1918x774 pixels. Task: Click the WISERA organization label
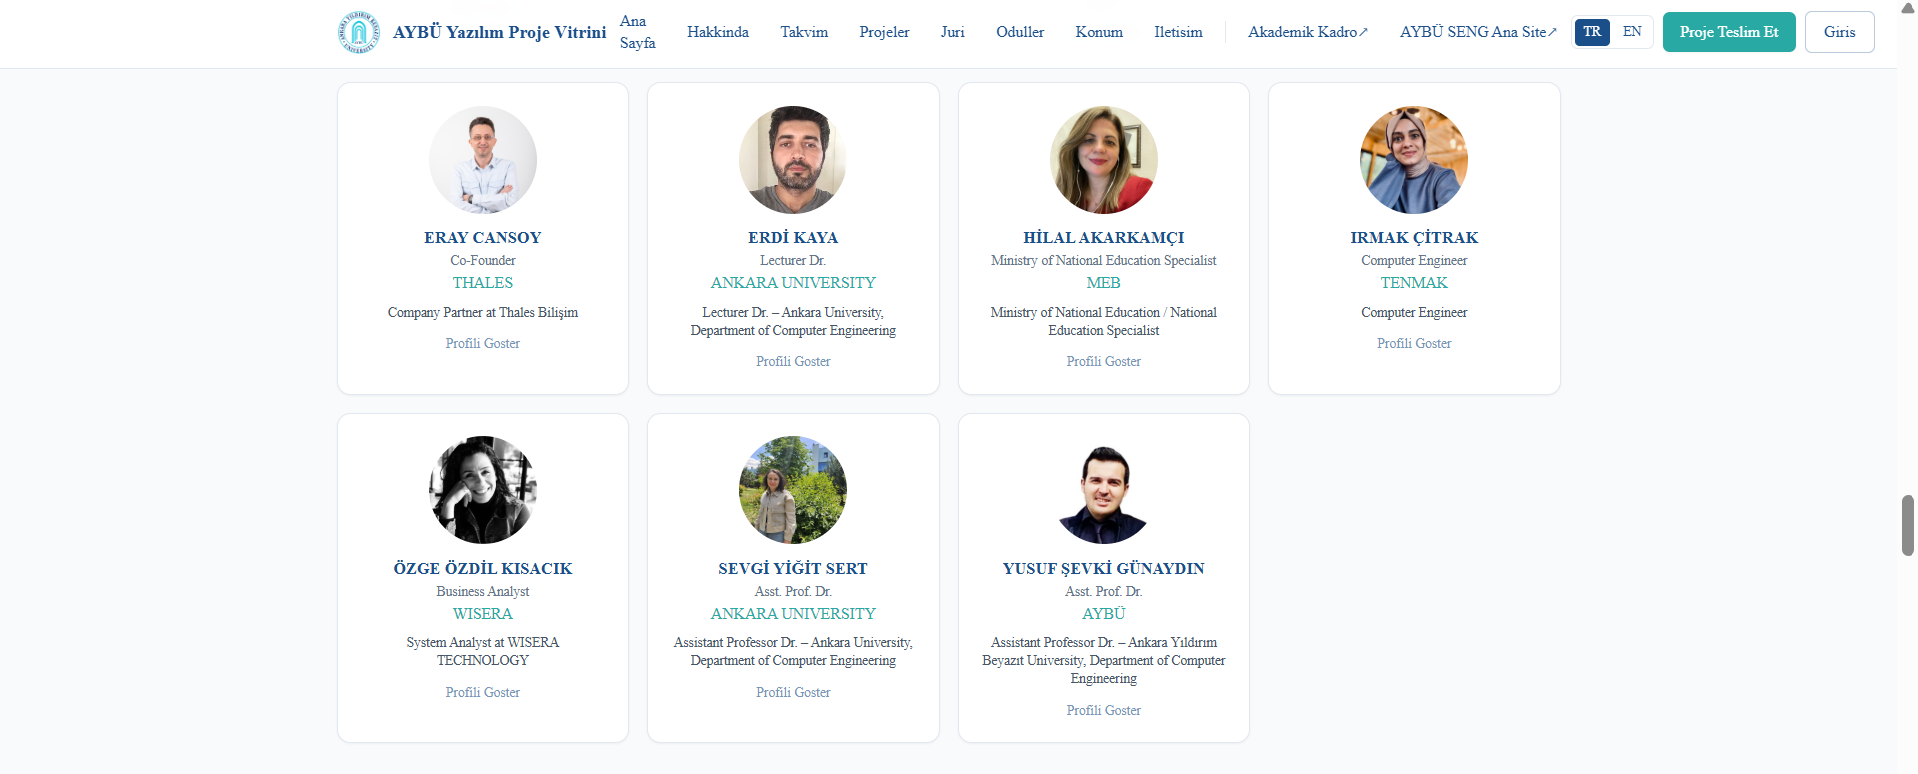coord(483,614)
